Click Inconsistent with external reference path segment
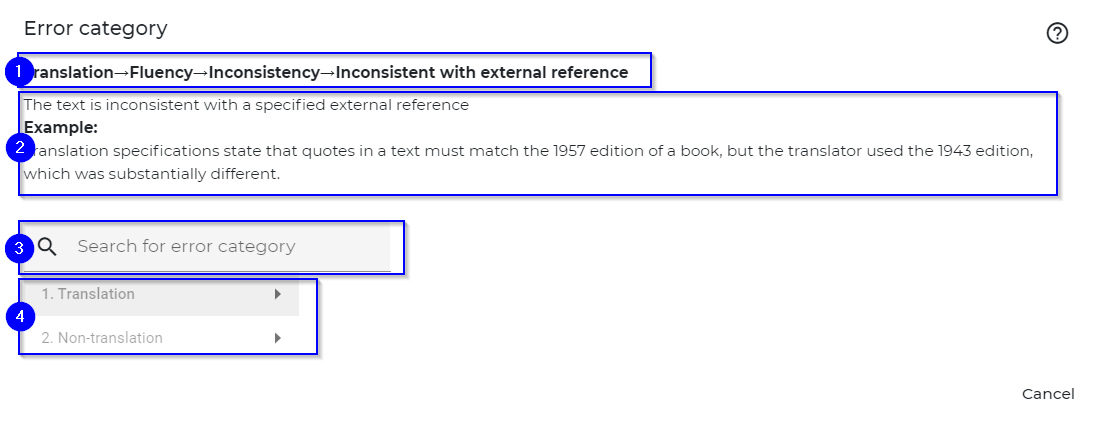 point(482,72)
